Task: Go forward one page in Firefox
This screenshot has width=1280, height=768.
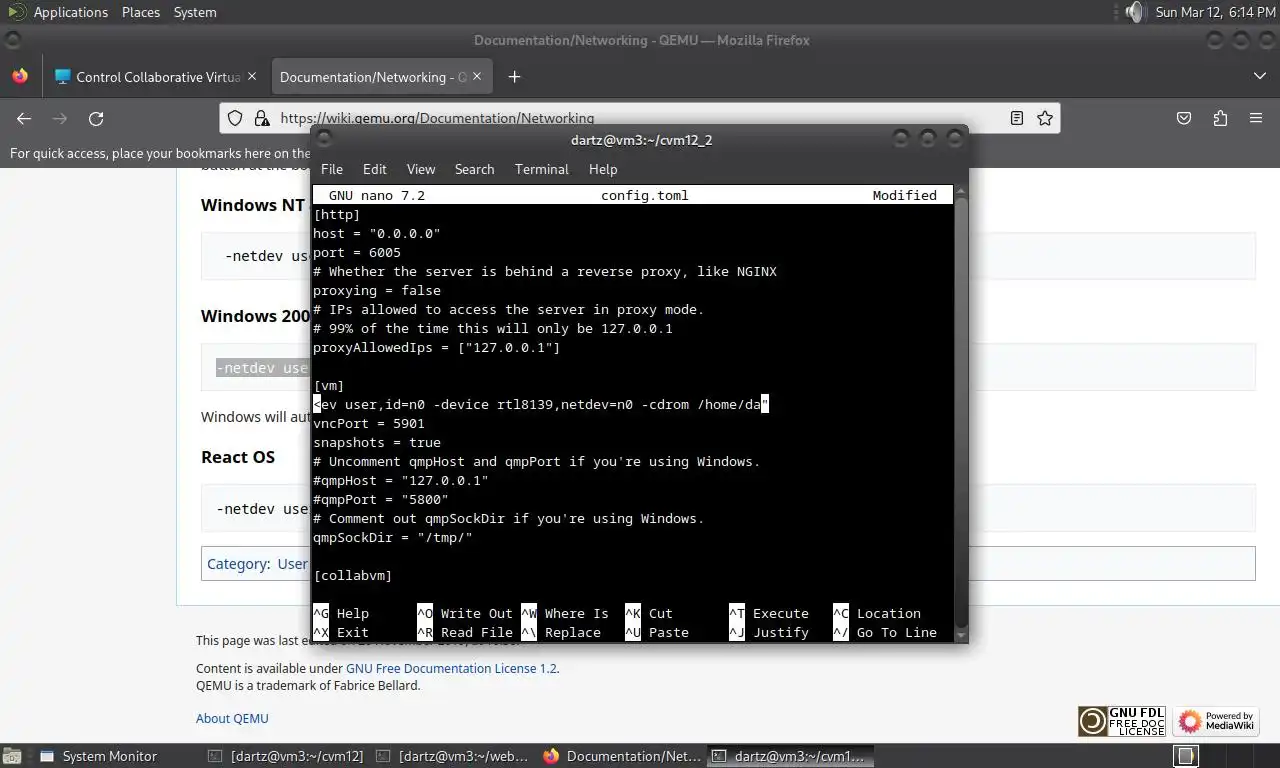Action: (60, 118)
